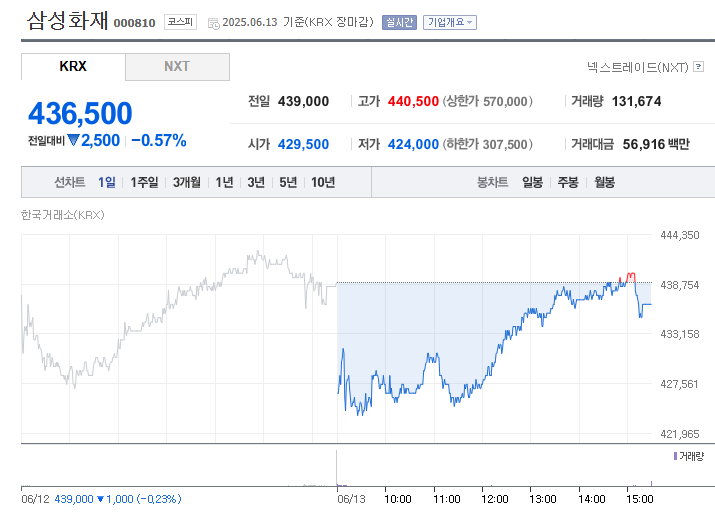Click the 12:00 time axis label
This screenshot has width=715, height=521.
coord(495,499)
